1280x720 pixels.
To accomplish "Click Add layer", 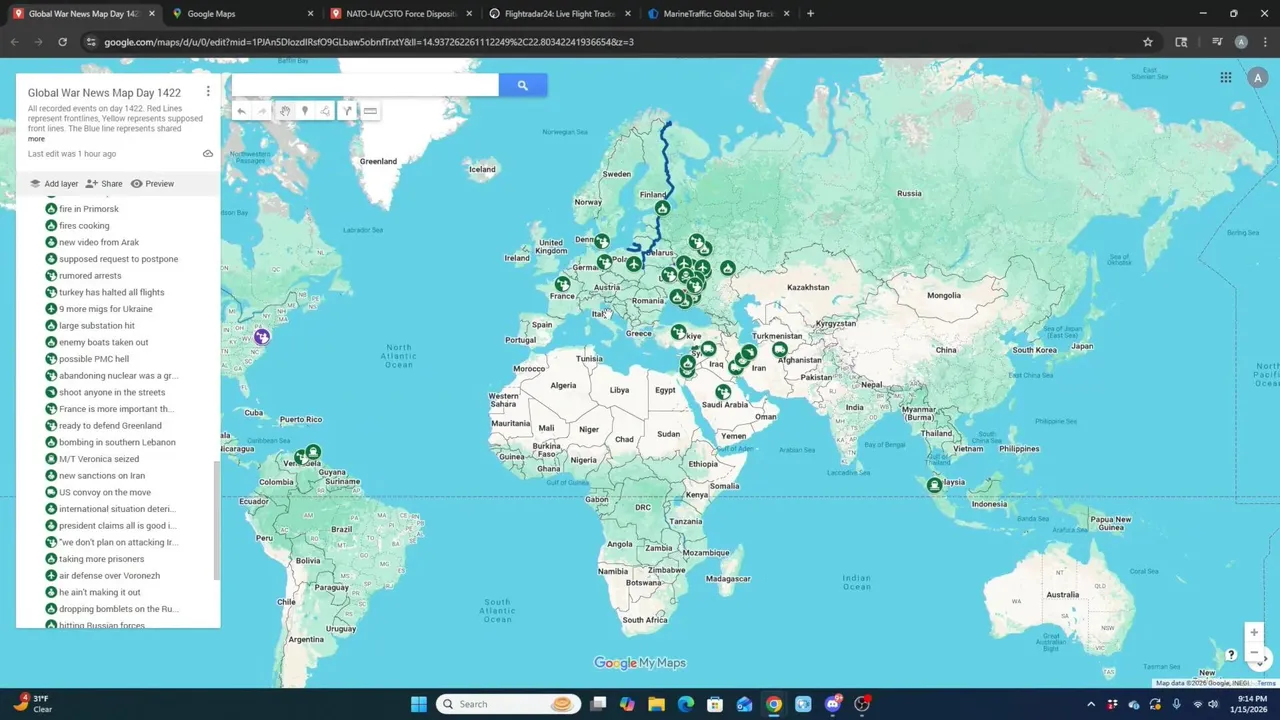I will pos(53,184).
